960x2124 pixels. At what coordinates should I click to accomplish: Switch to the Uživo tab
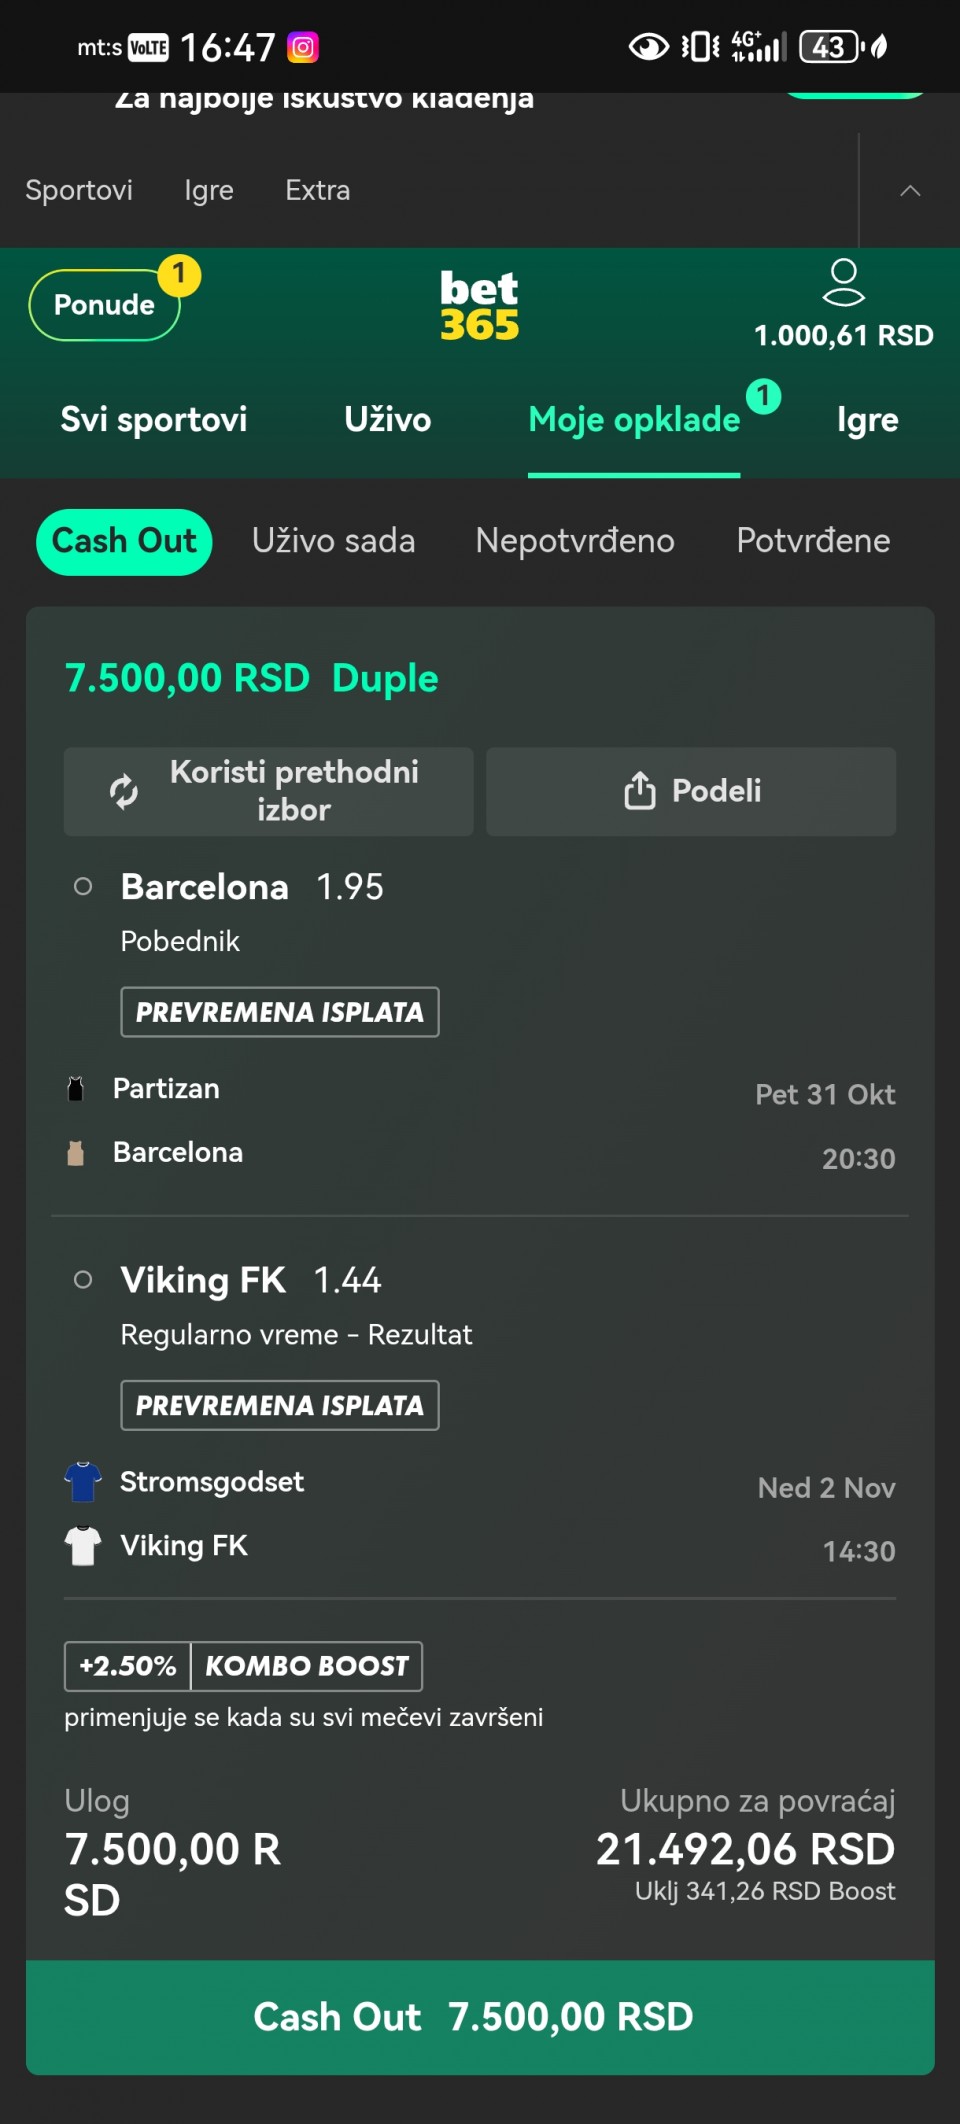(387, 420)
